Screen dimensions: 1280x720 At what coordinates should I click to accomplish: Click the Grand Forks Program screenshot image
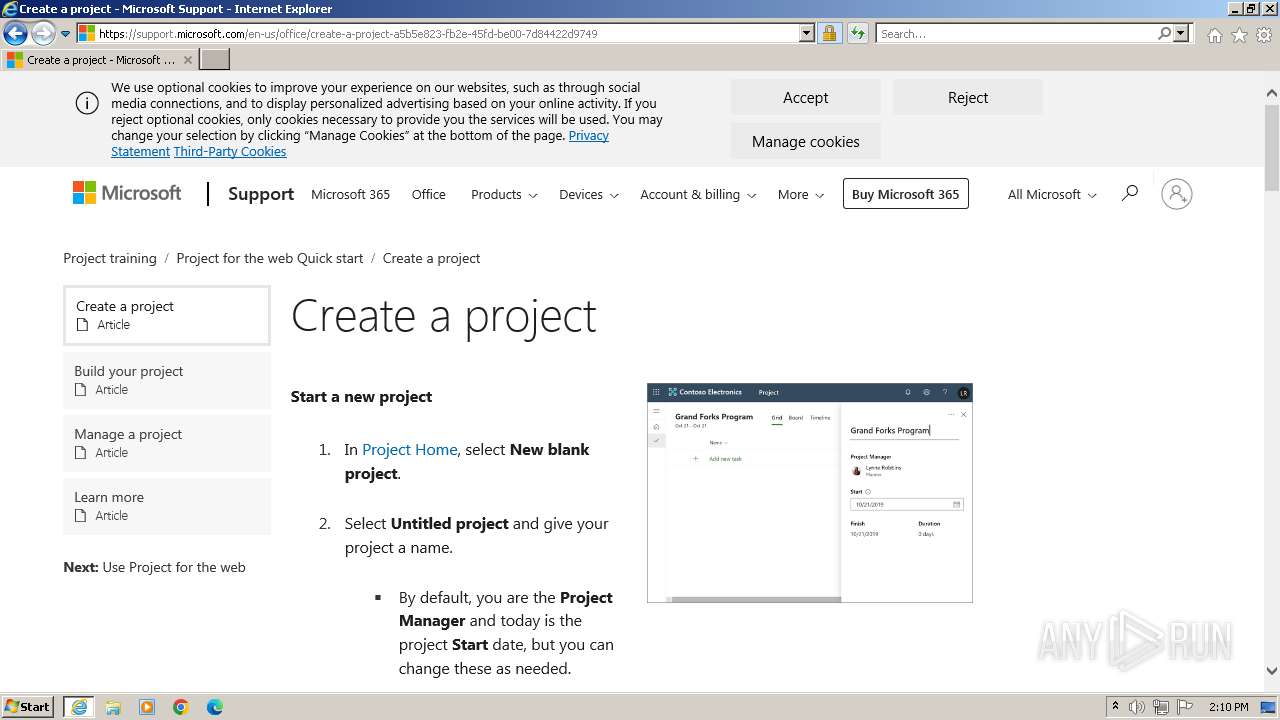(x=809, y=492)
